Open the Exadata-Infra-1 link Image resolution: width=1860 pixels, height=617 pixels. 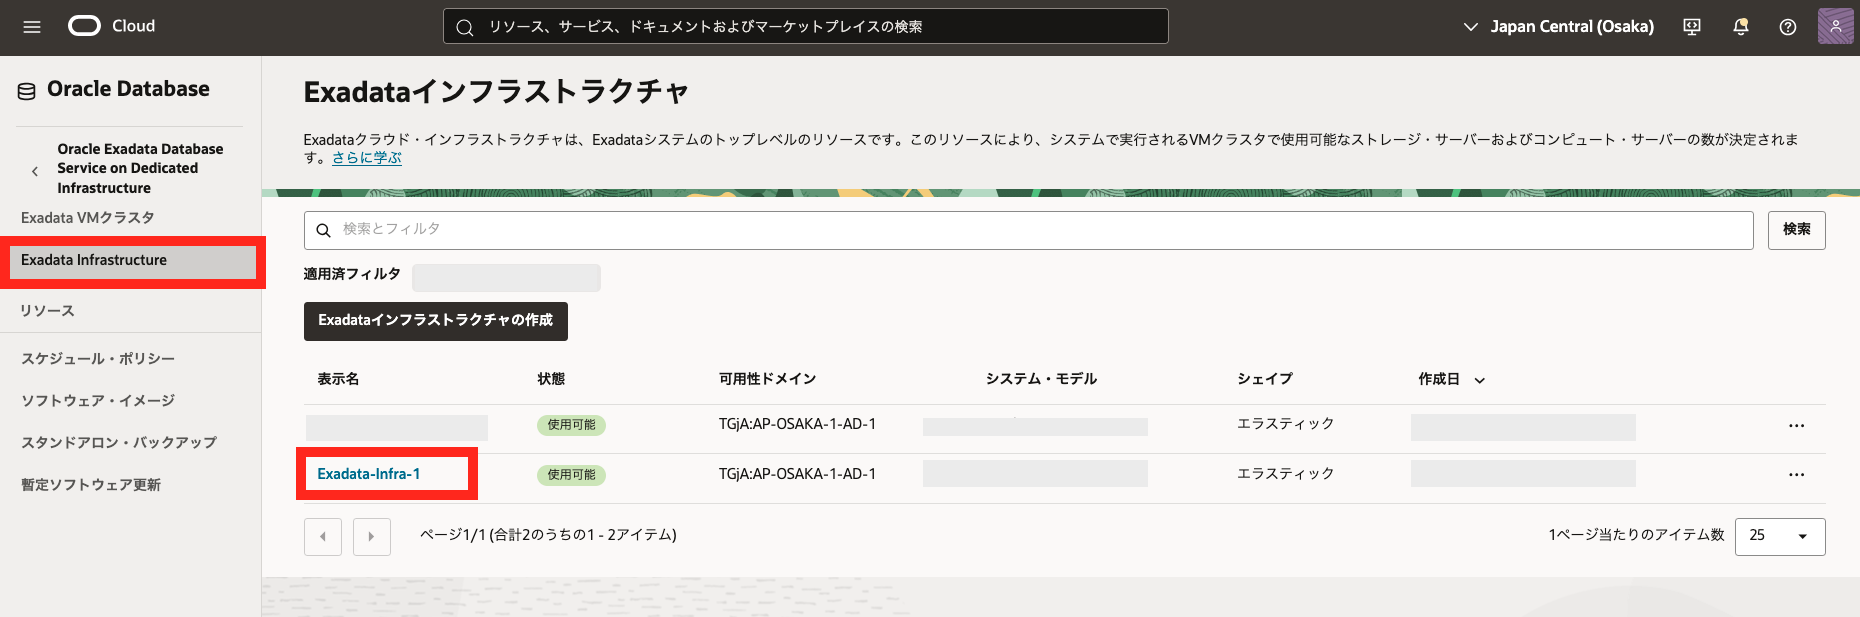[368, 474]
